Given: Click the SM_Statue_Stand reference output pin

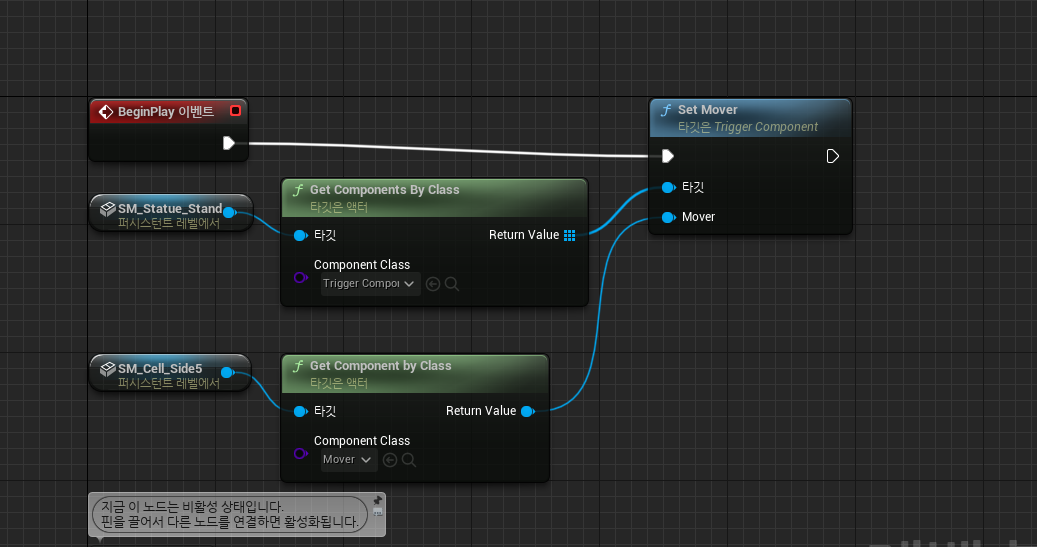Looking at the screenshot, I should [x=229, y=212].
